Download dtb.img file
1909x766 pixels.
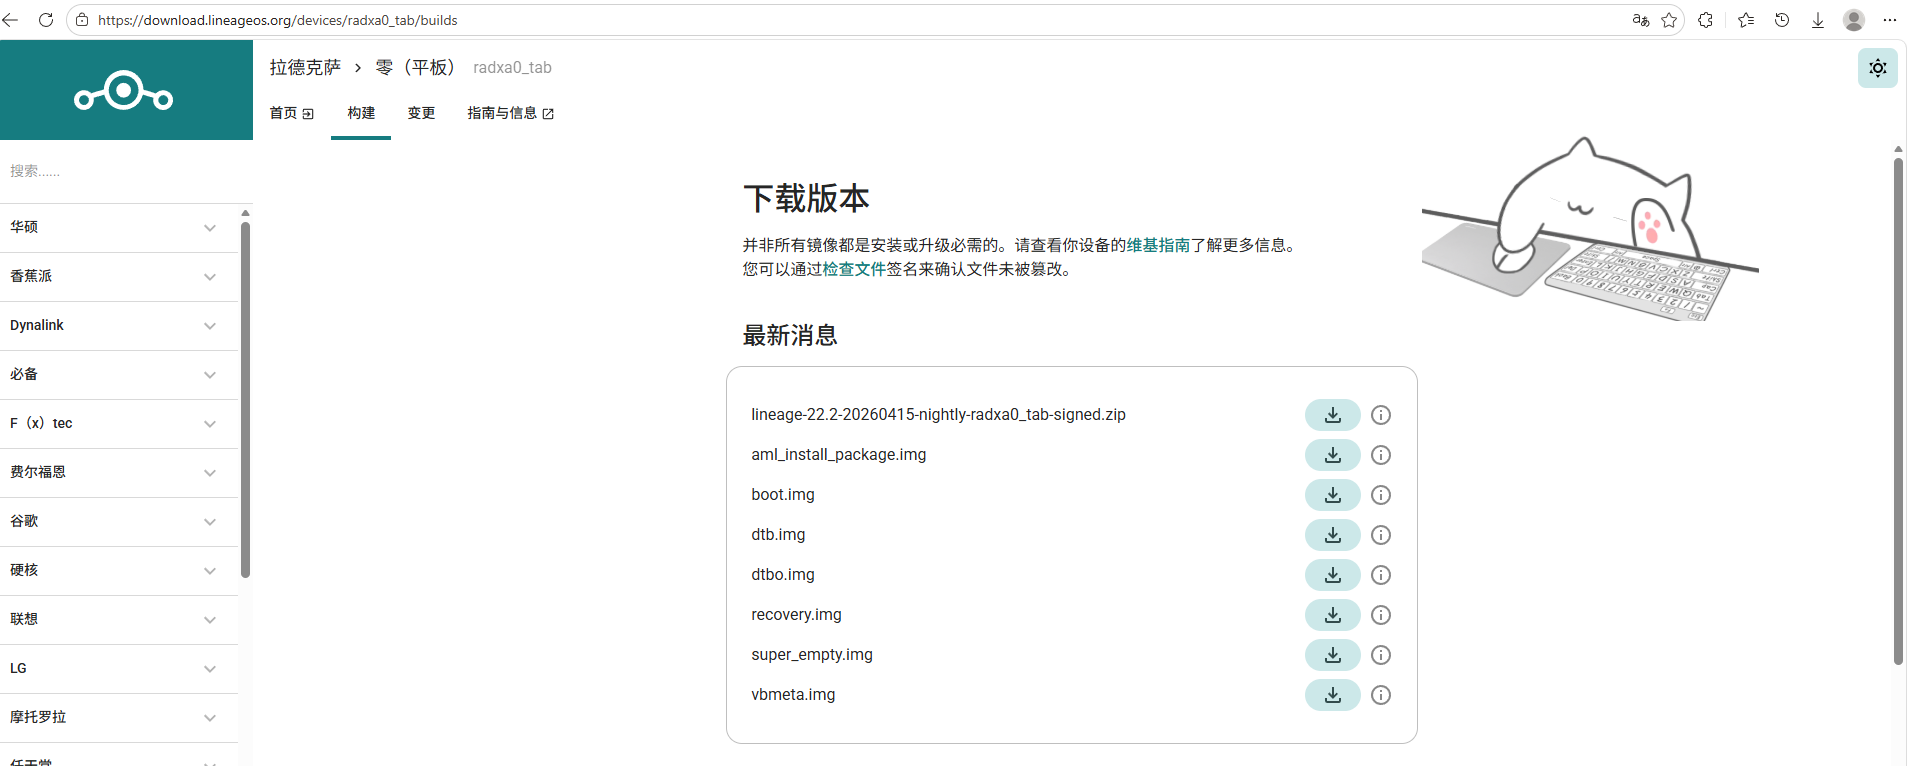coord(1332,535)
